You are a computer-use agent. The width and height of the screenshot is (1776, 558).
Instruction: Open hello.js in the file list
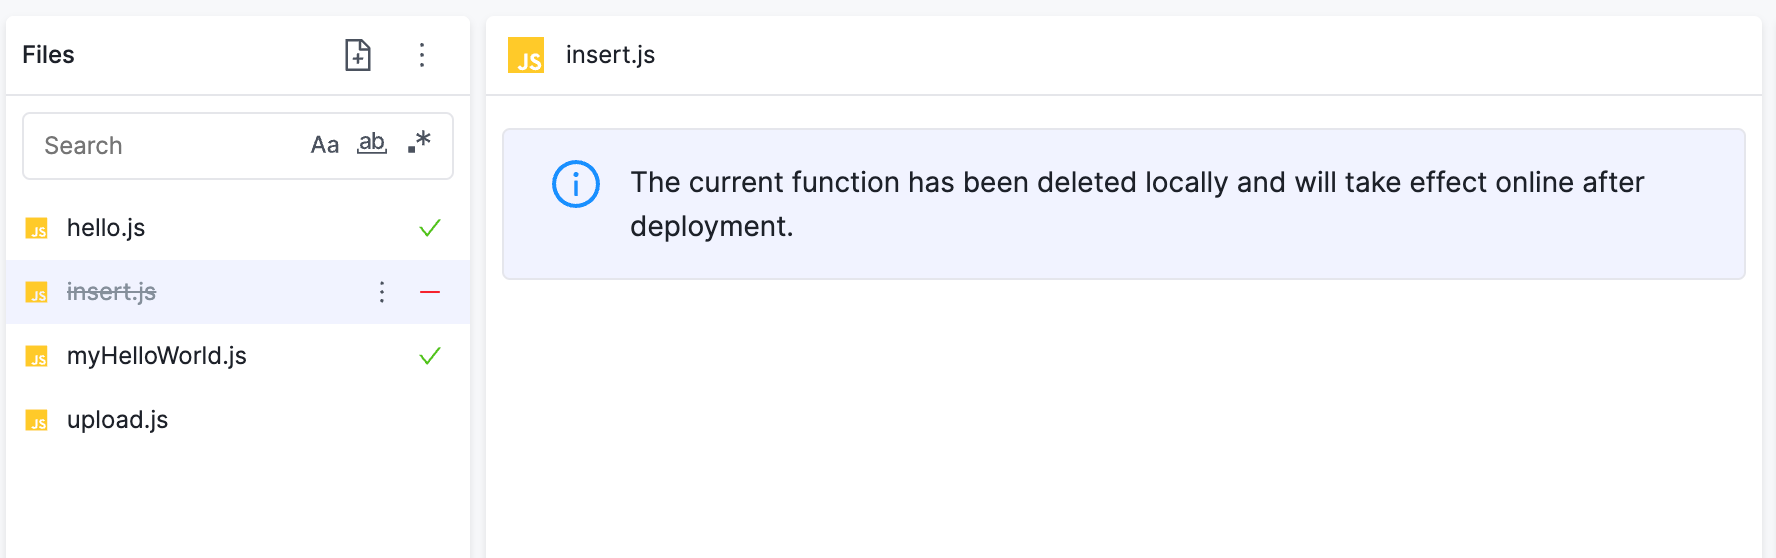coord(238,228)
